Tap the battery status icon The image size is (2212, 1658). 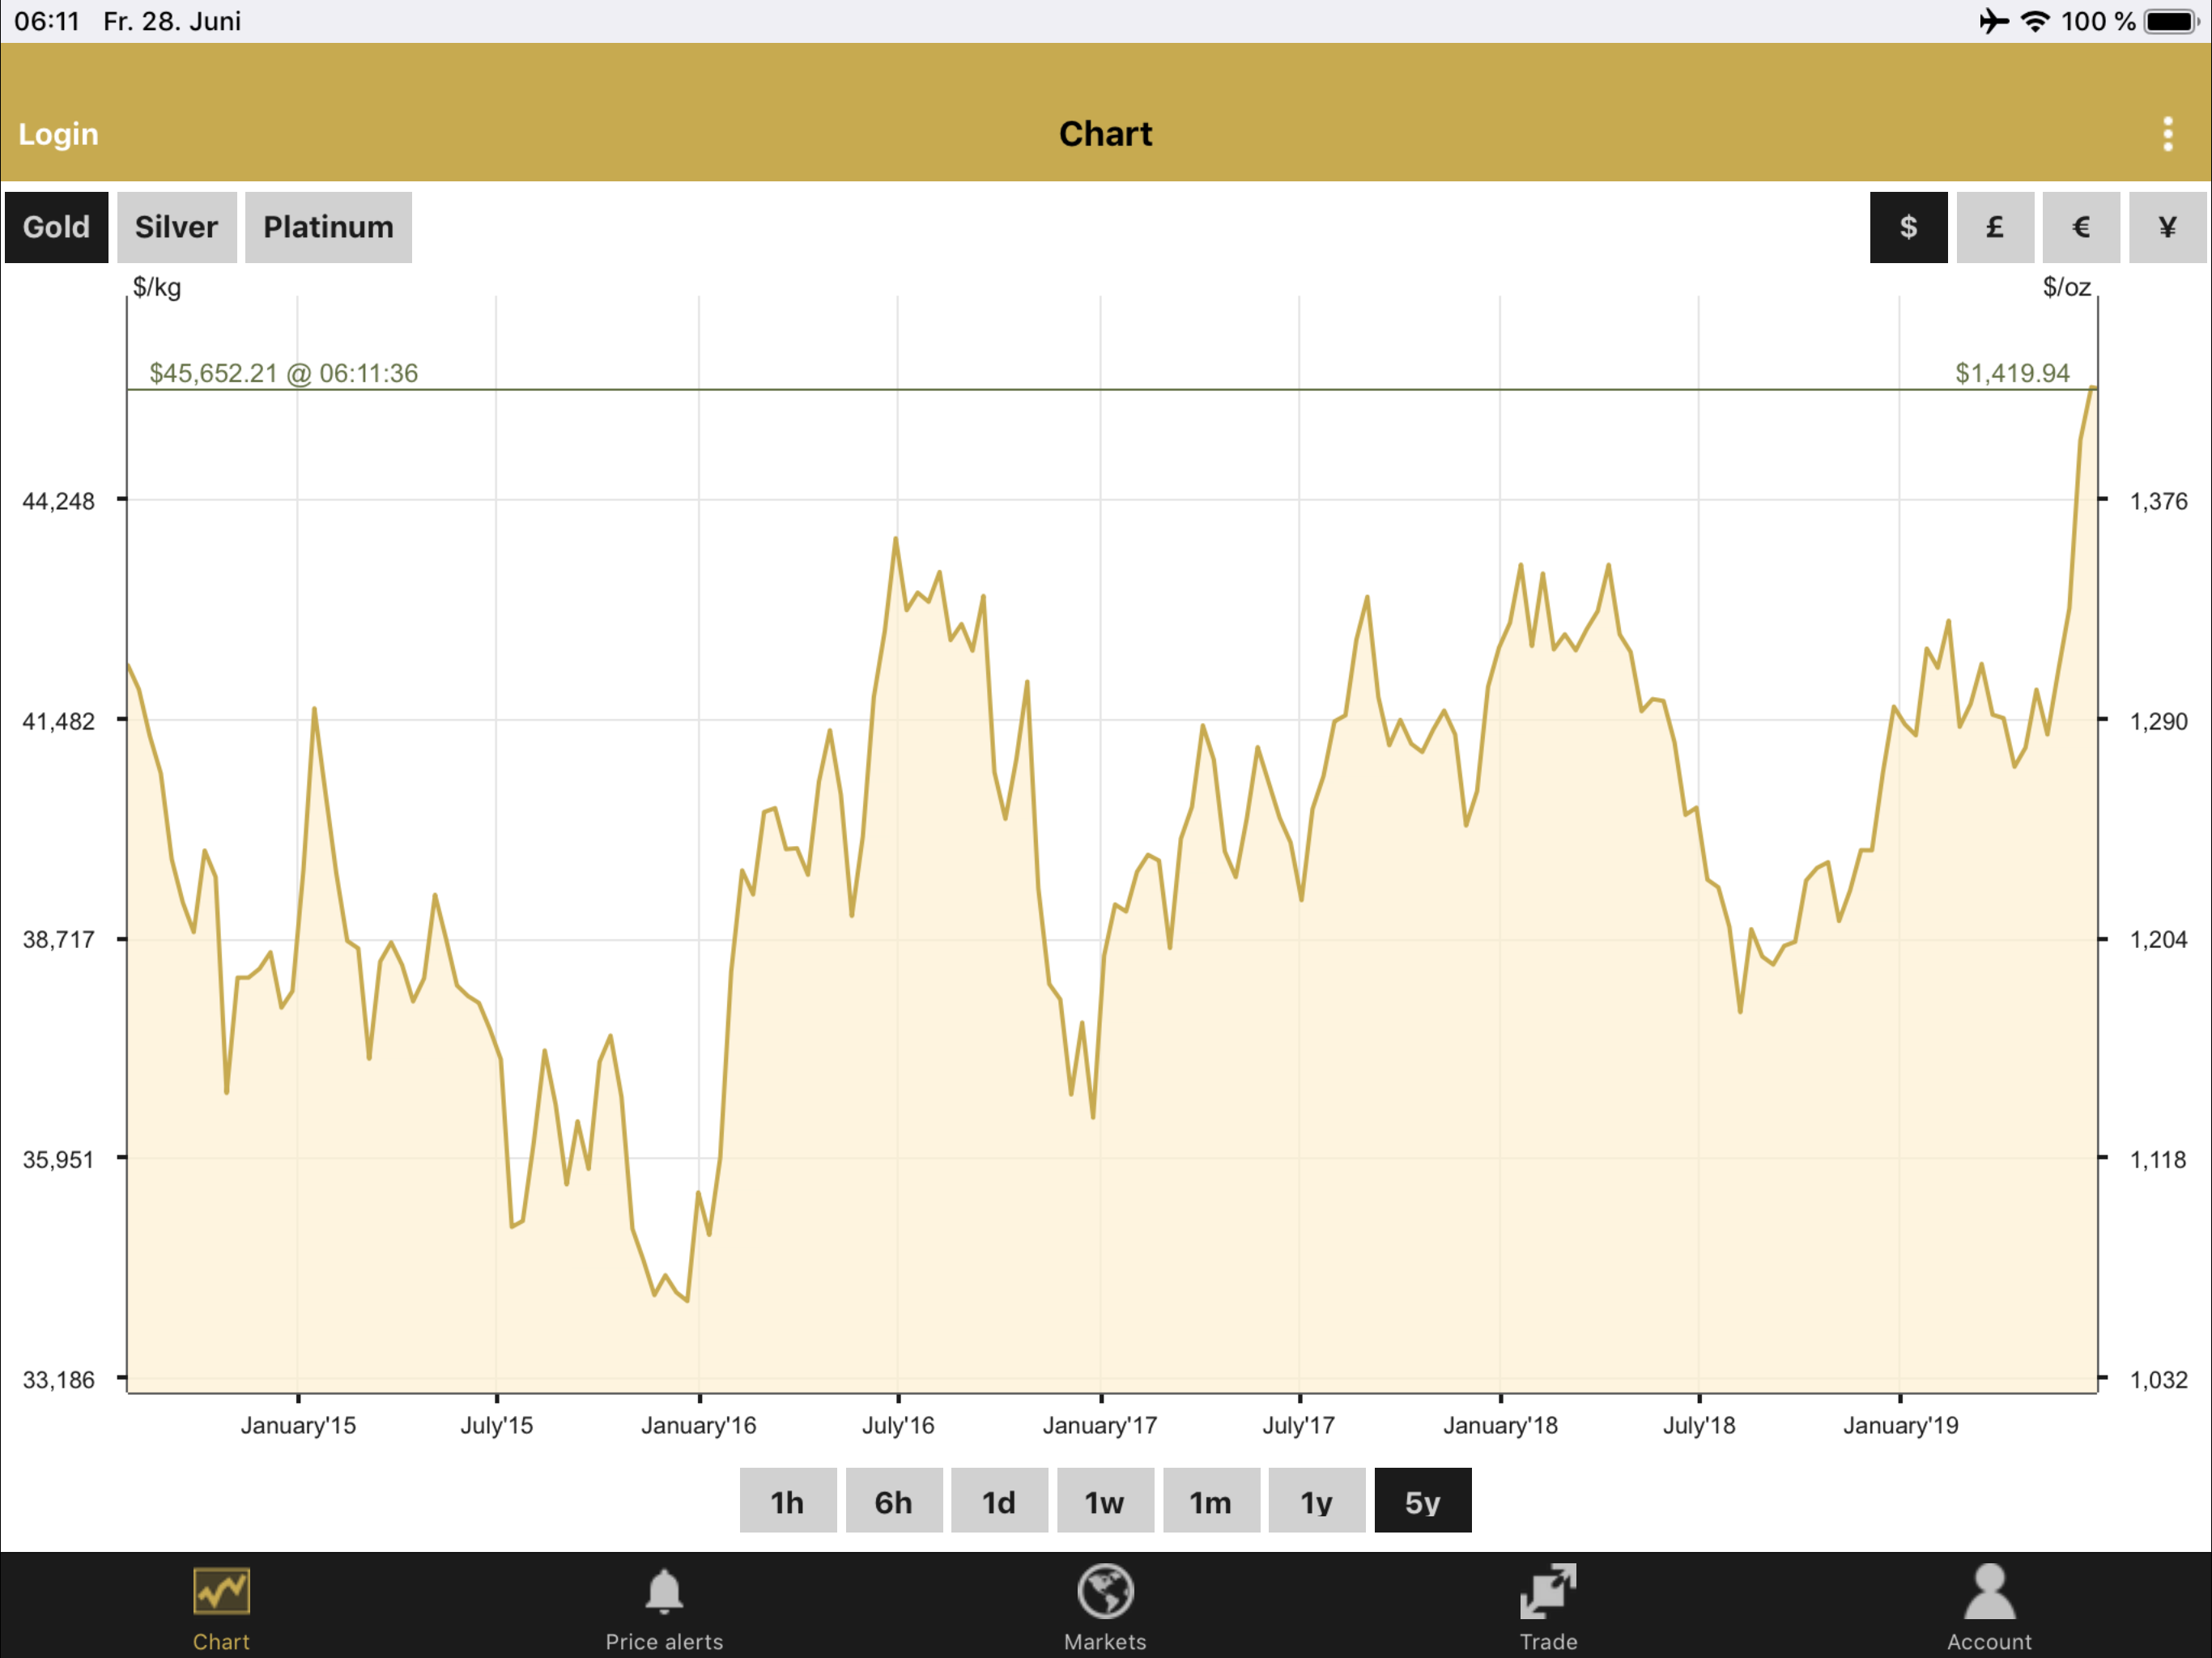2170,21
